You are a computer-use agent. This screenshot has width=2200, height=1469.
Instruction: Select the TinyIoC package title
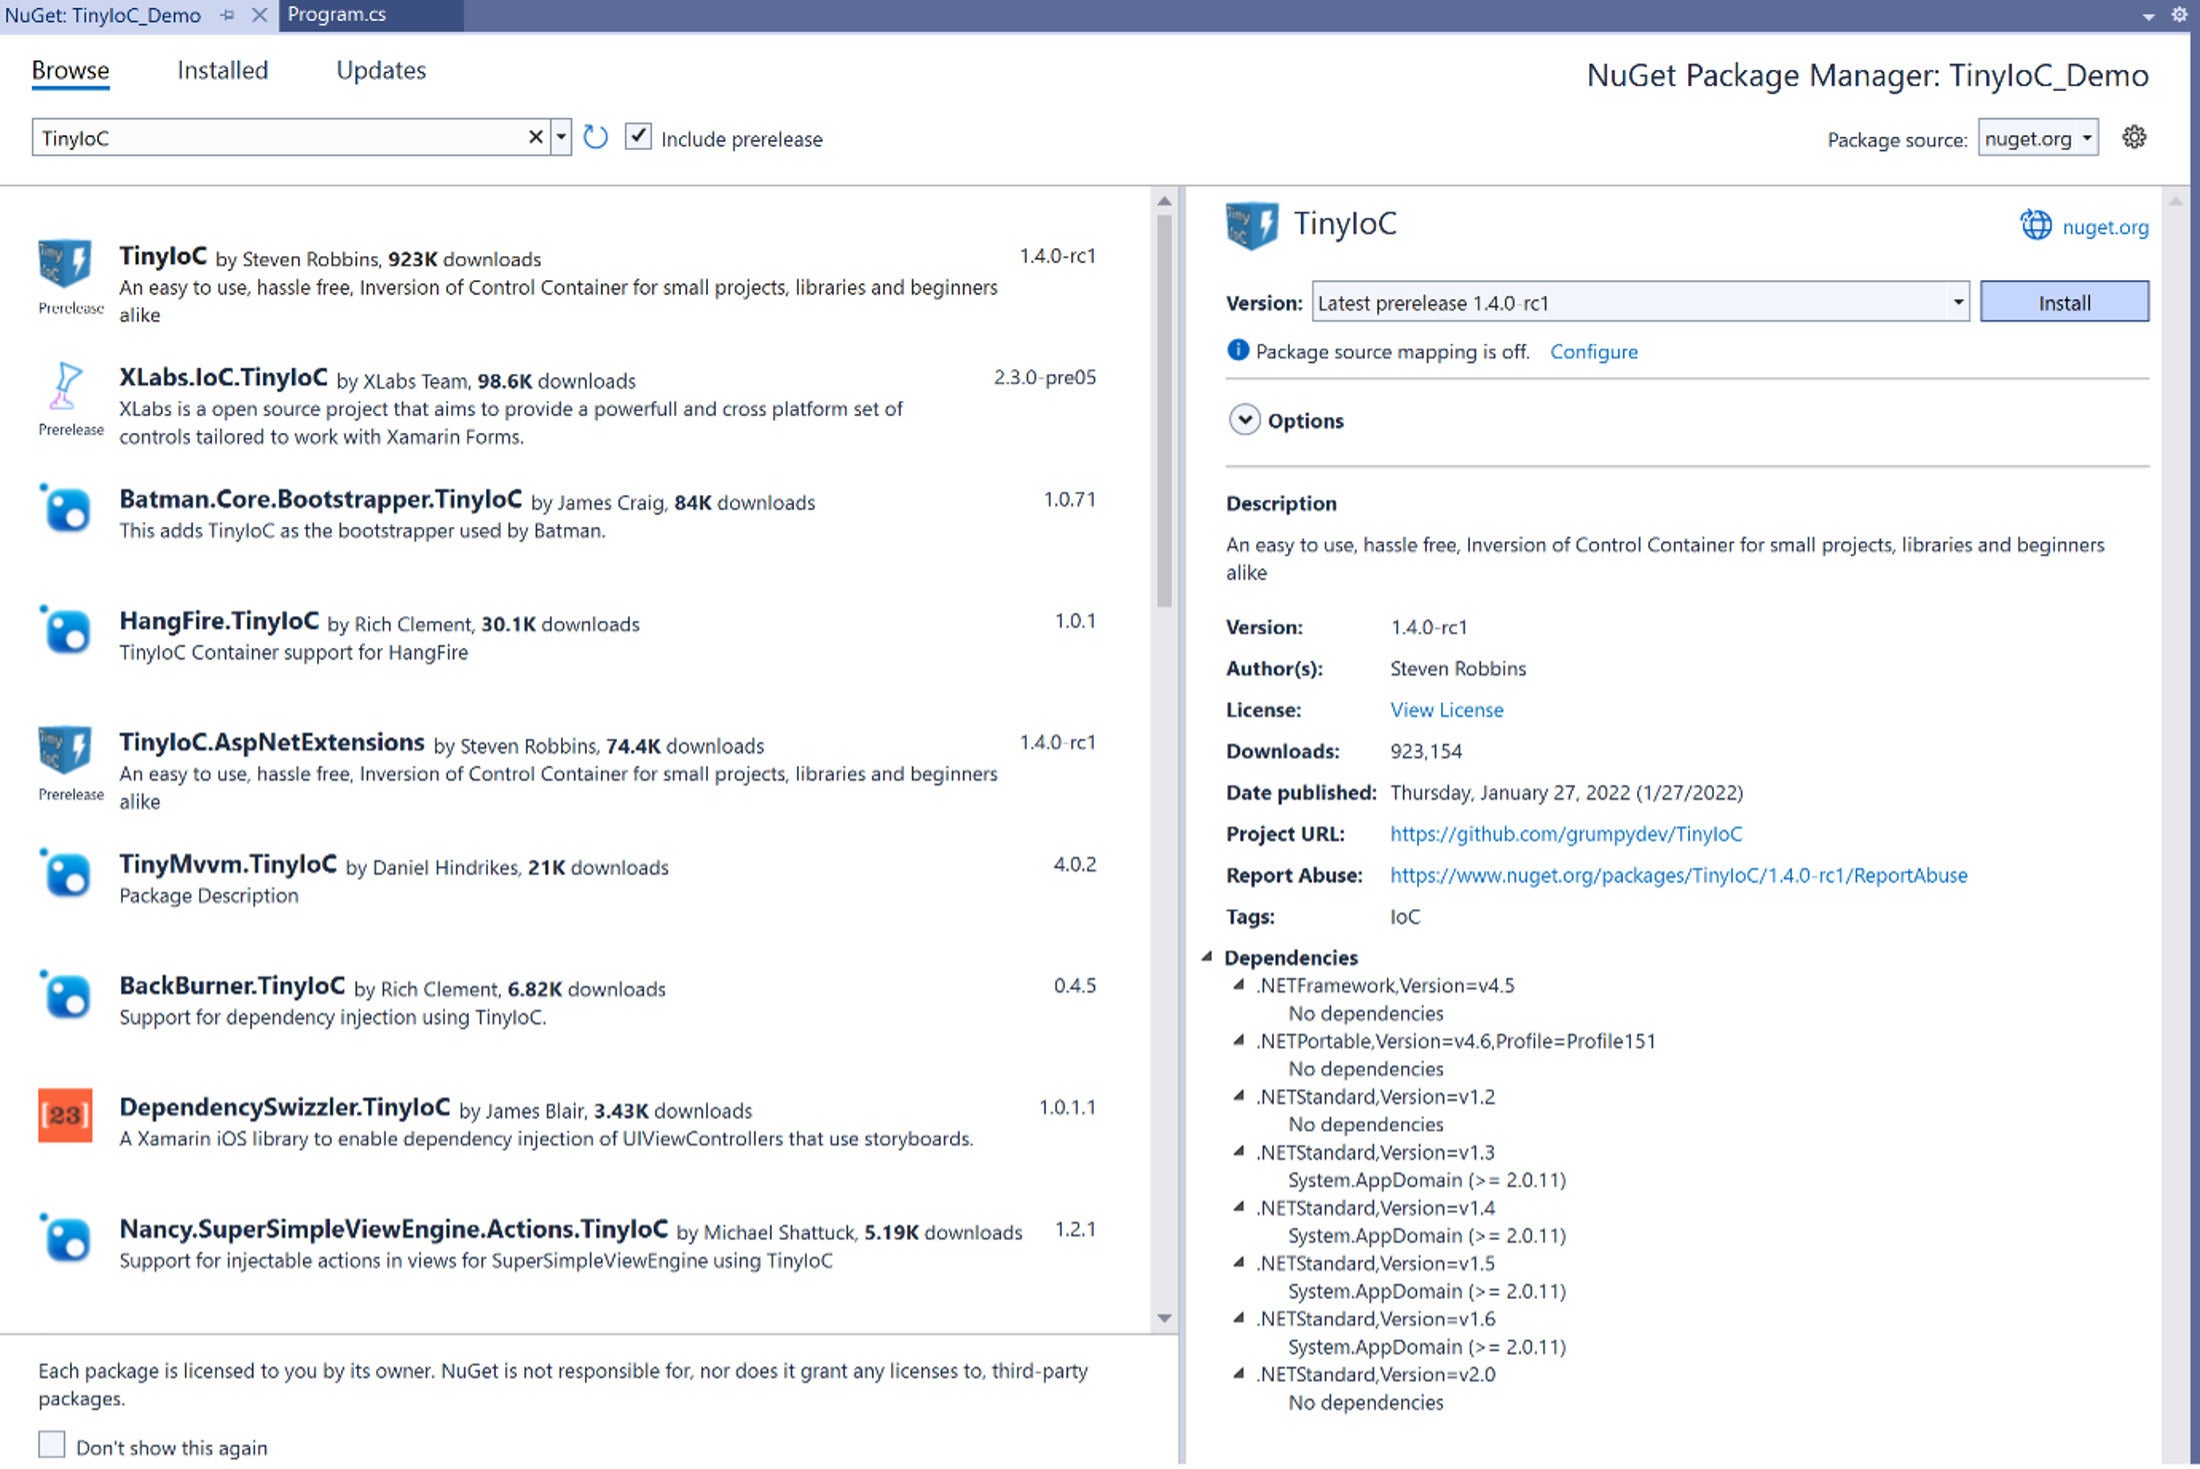click(x=163, y=256)
